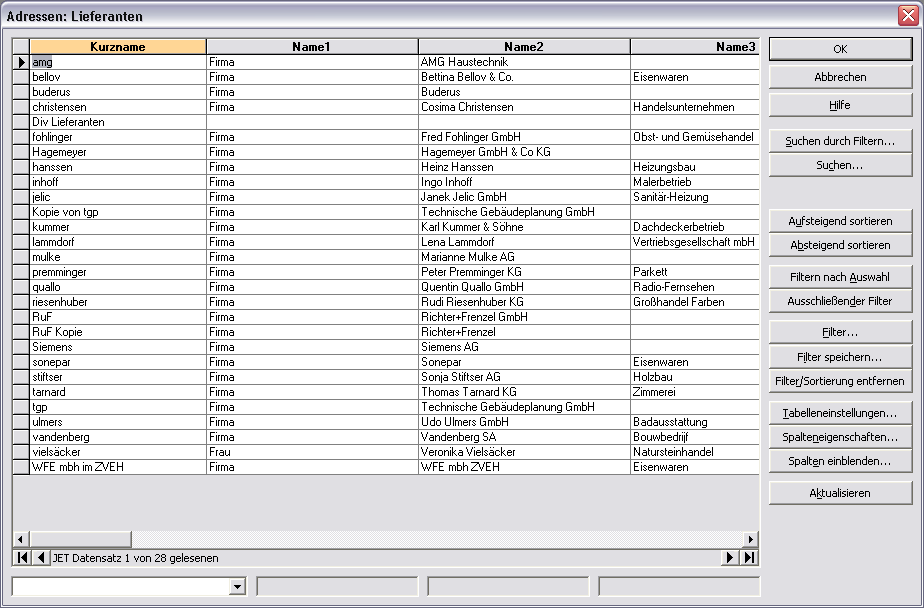Screen dimensions: 924x608
Task: Click Heinz Hanssen in Name2 column
Action: (x=524, y=167)
